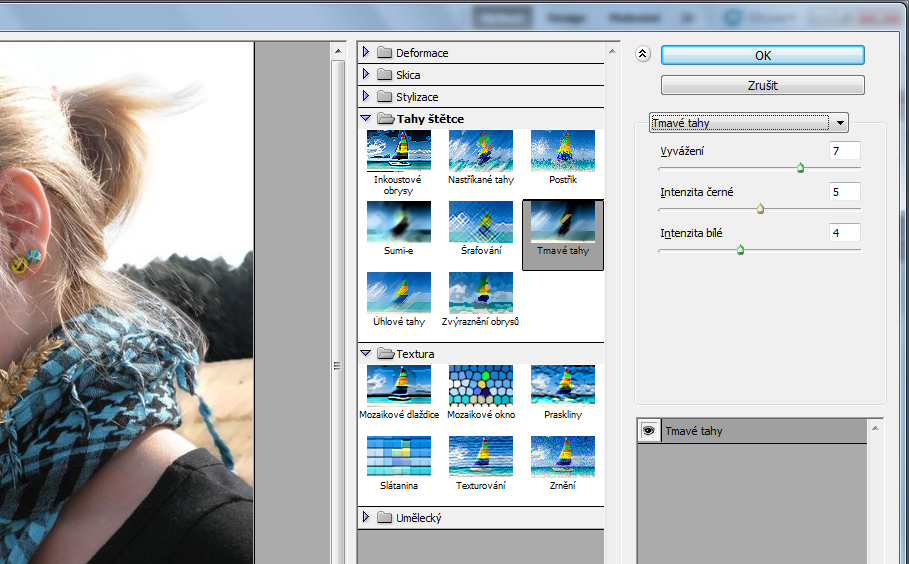Click the Deformace folder icon
909x564 pixels.
[384, 53]
